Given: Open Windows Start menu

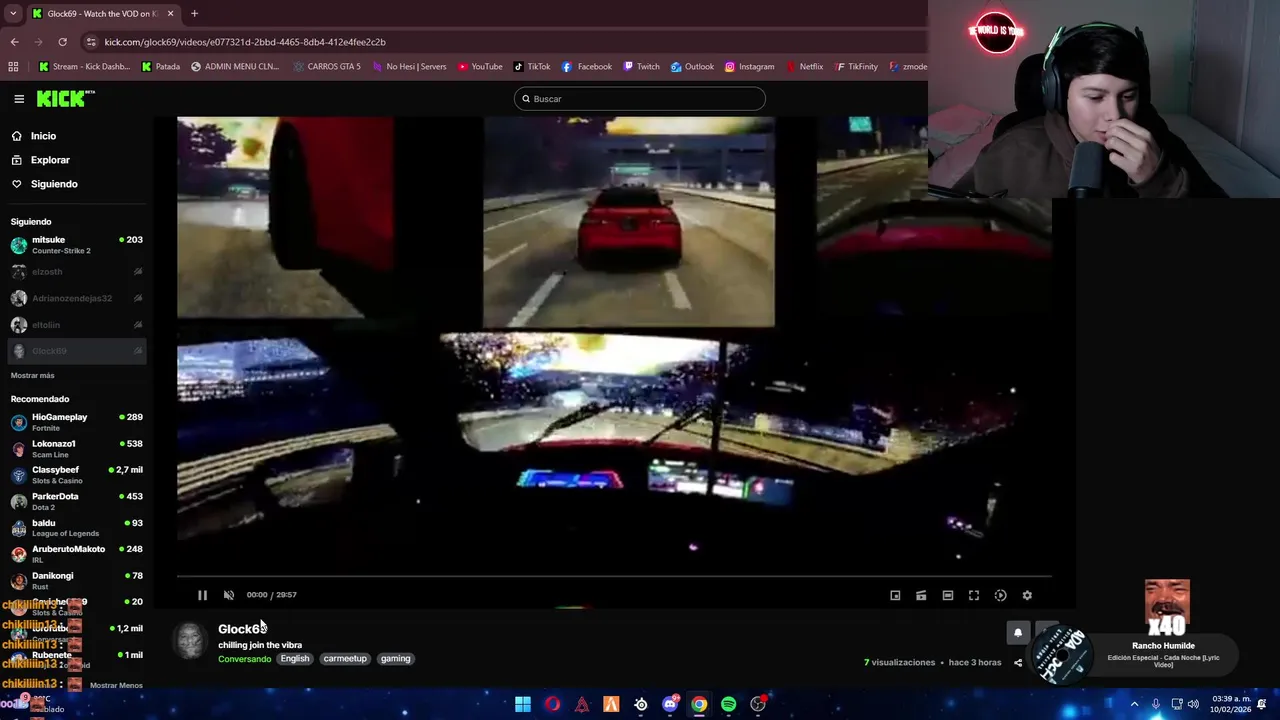Looking at the screenshot, I should [523, 704].
